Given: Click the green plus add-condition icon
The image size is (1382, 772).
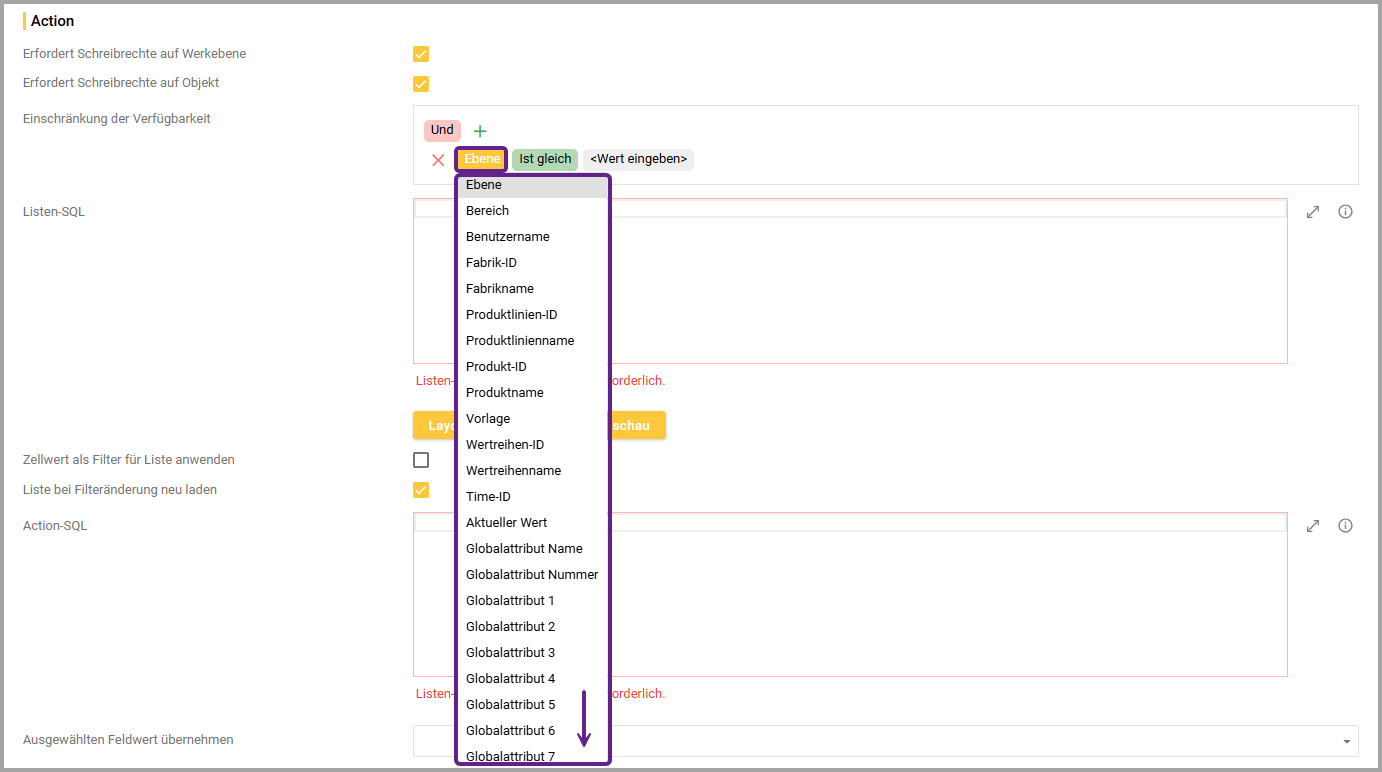Looking at the screenshot, I should [480, 131].
